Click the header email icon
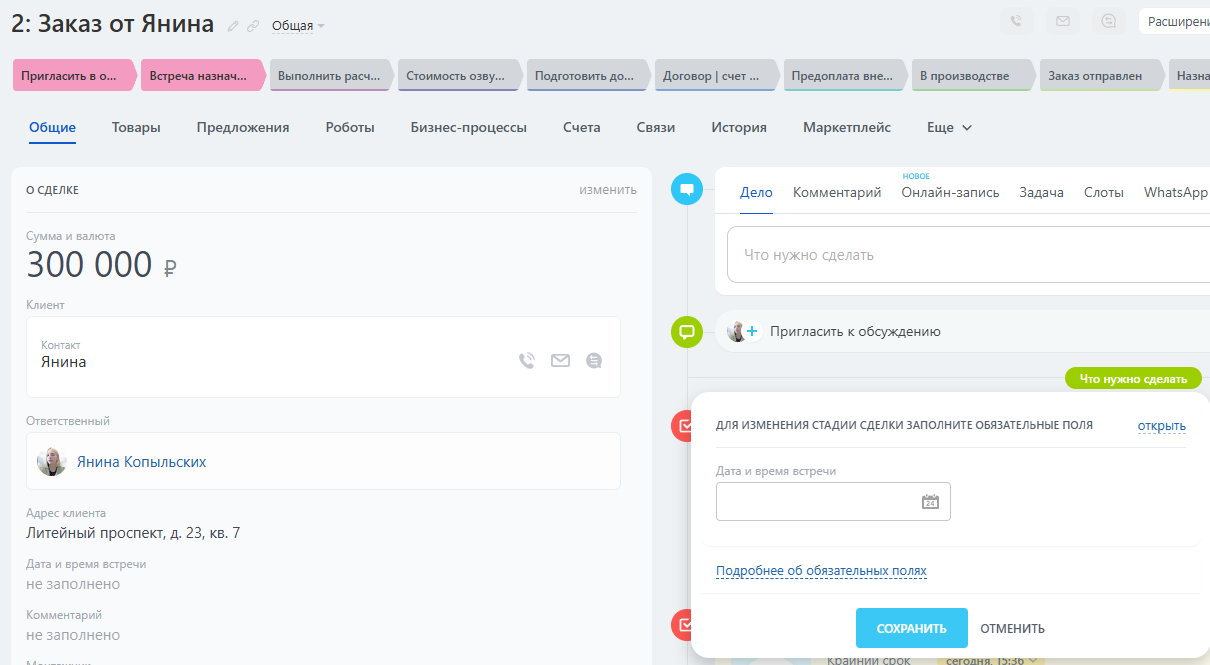This screenshot has width=1210, height=665. 1063,21
